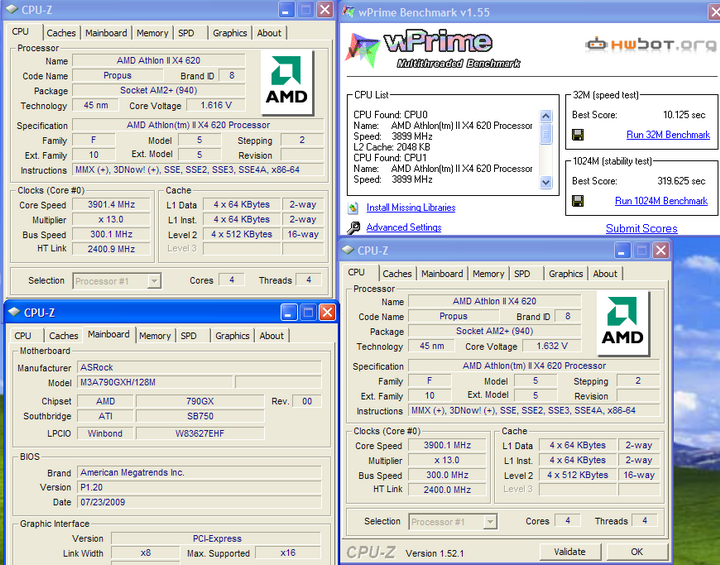Close the Mainboard CPU-Z window

point(327,313)
